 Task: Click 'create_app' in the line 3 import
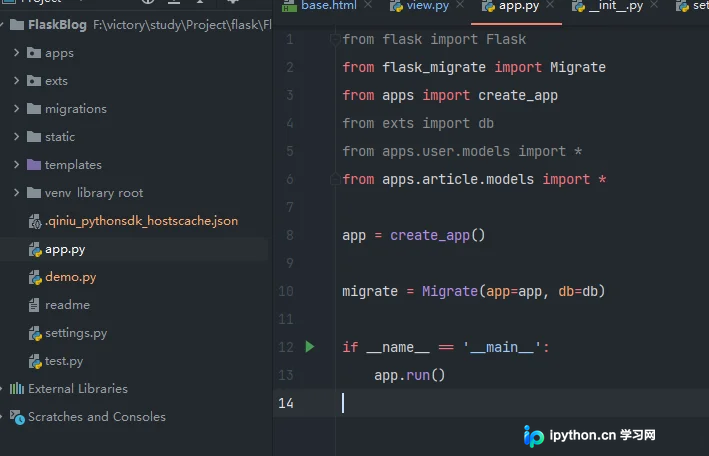point(518,95)
